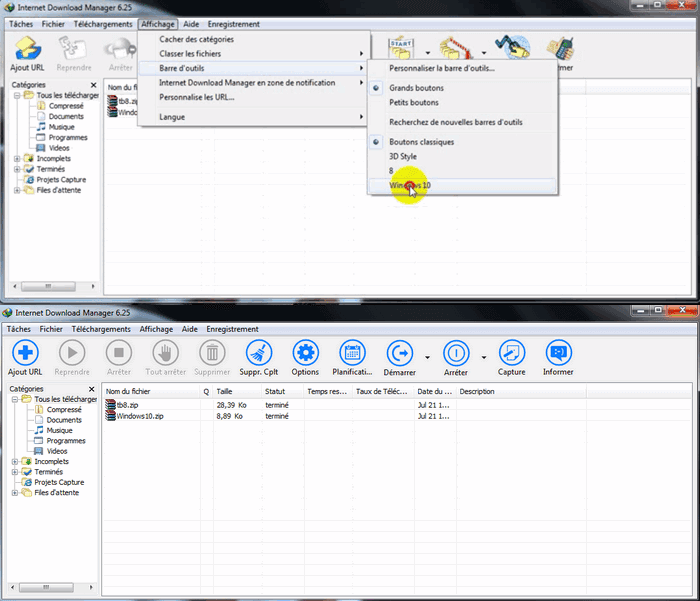This screenshot has height=601, width=700.
Task: Click Reprendre play icon in bottom window
Action: click(x=72, y=353)
